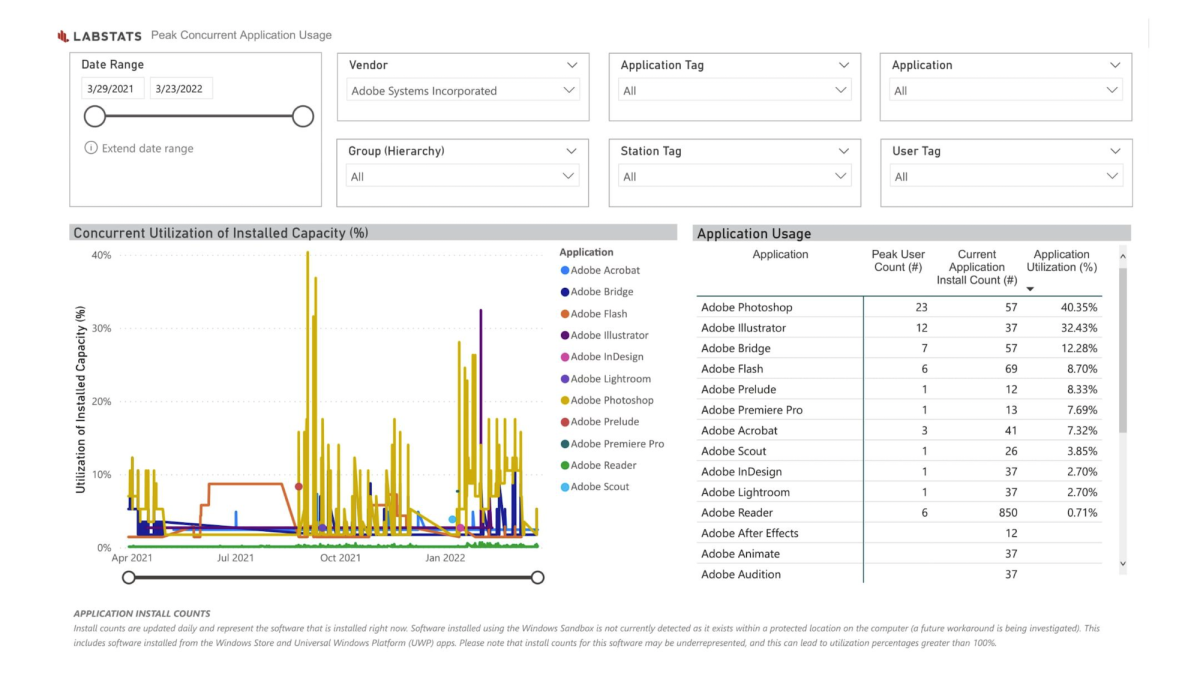Viewport: 1200px width, 673px height.
Task: Sort by Peak User Count column header
Action: (897, 261)
